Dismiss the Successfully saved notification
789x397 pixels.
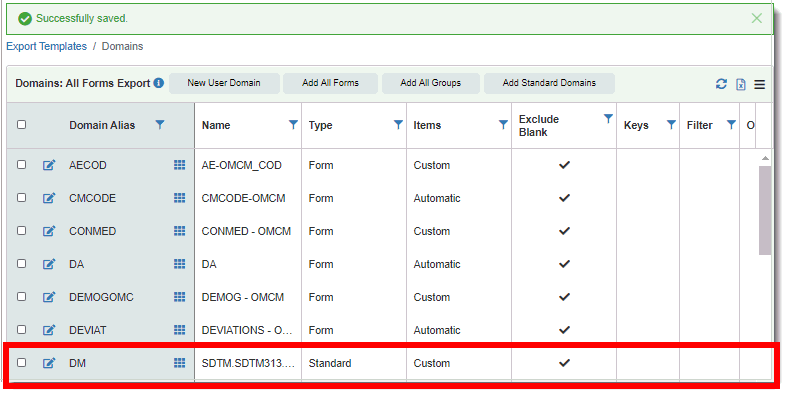pyautogui.click(x=756, y=19)
